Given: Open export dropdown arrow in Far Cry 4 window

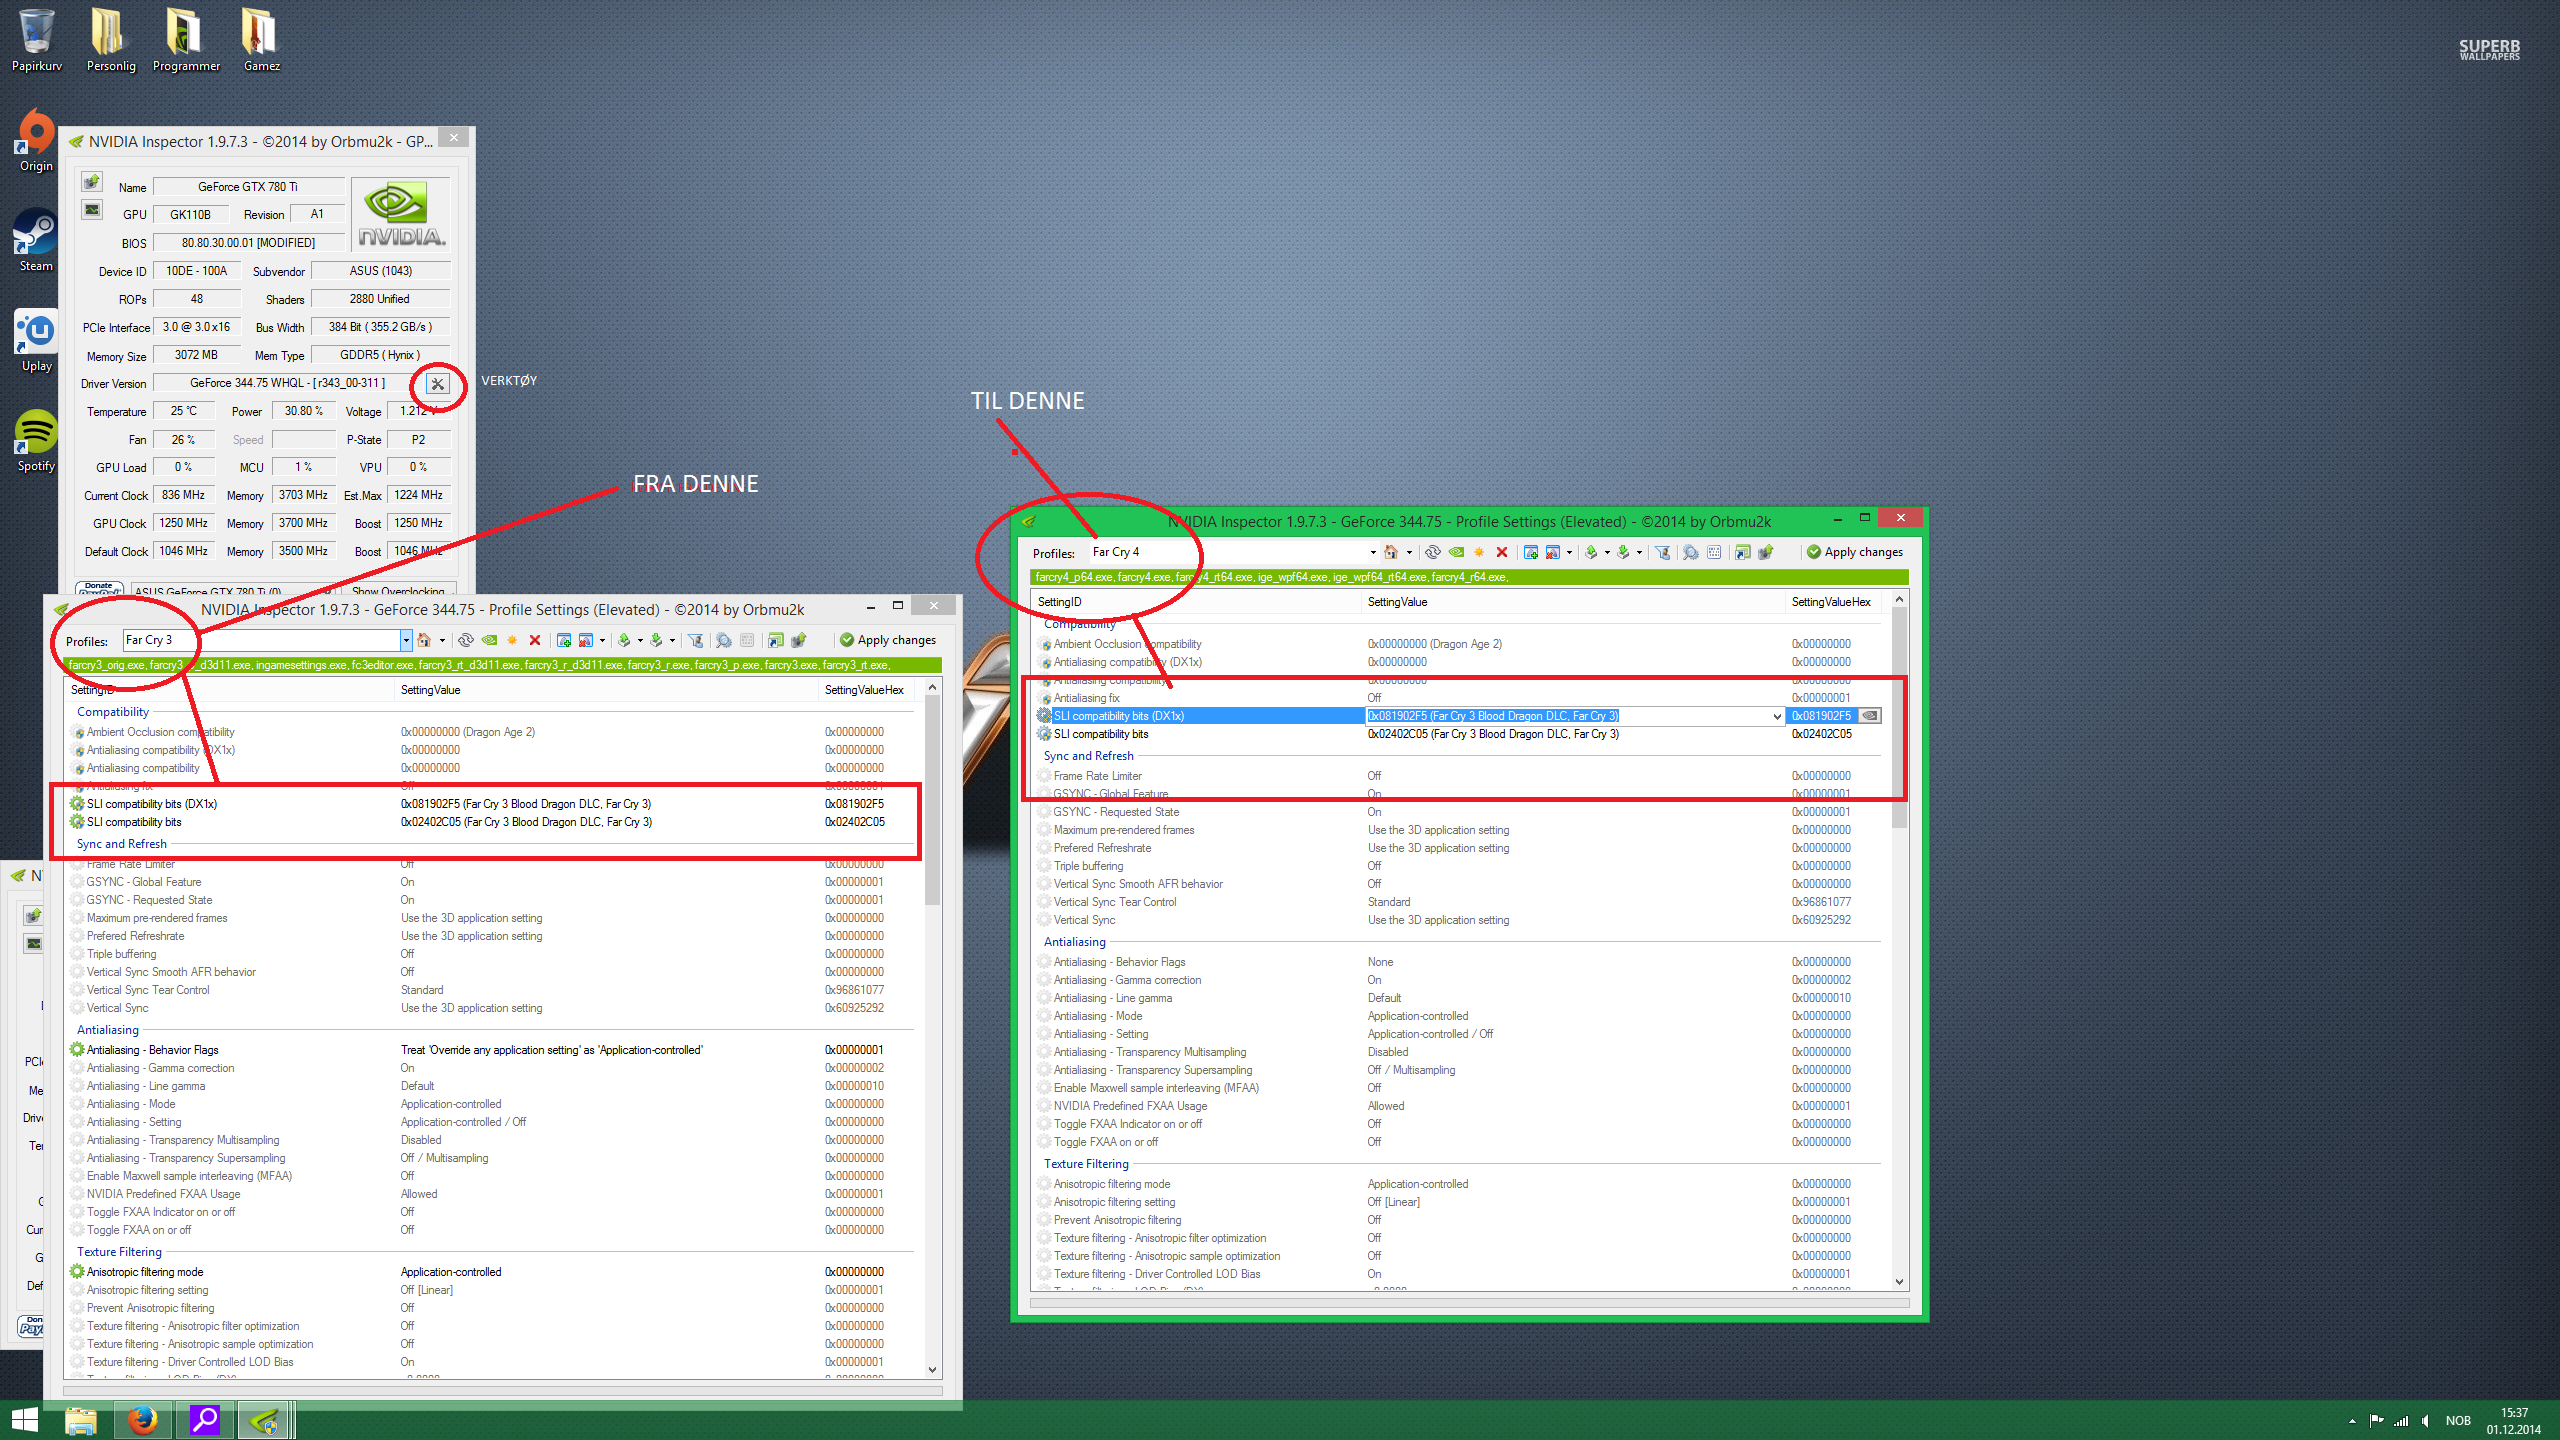Looking at the screenshot, I should point(1607,553).
